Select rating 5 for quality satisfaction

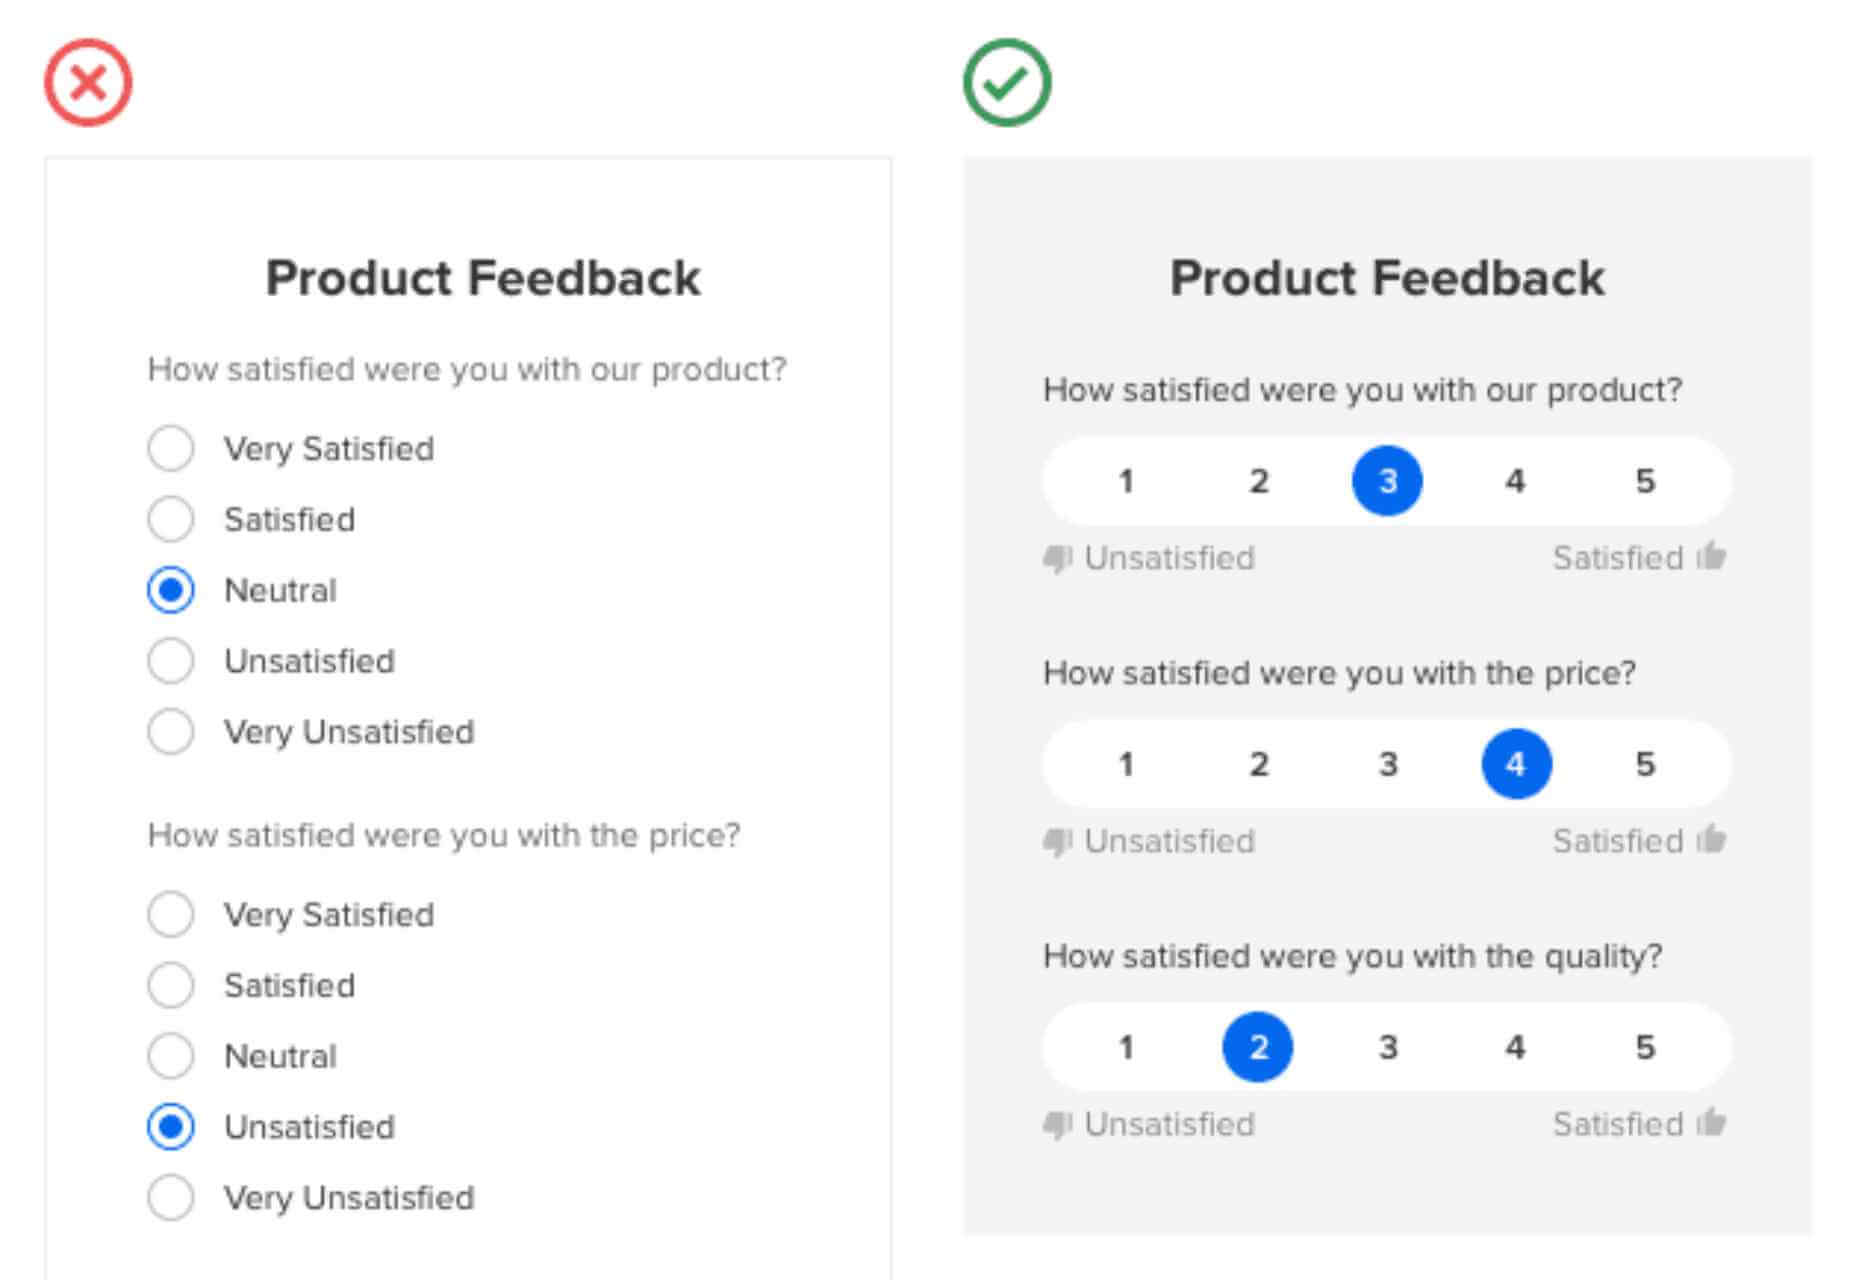(1645, 1047)
